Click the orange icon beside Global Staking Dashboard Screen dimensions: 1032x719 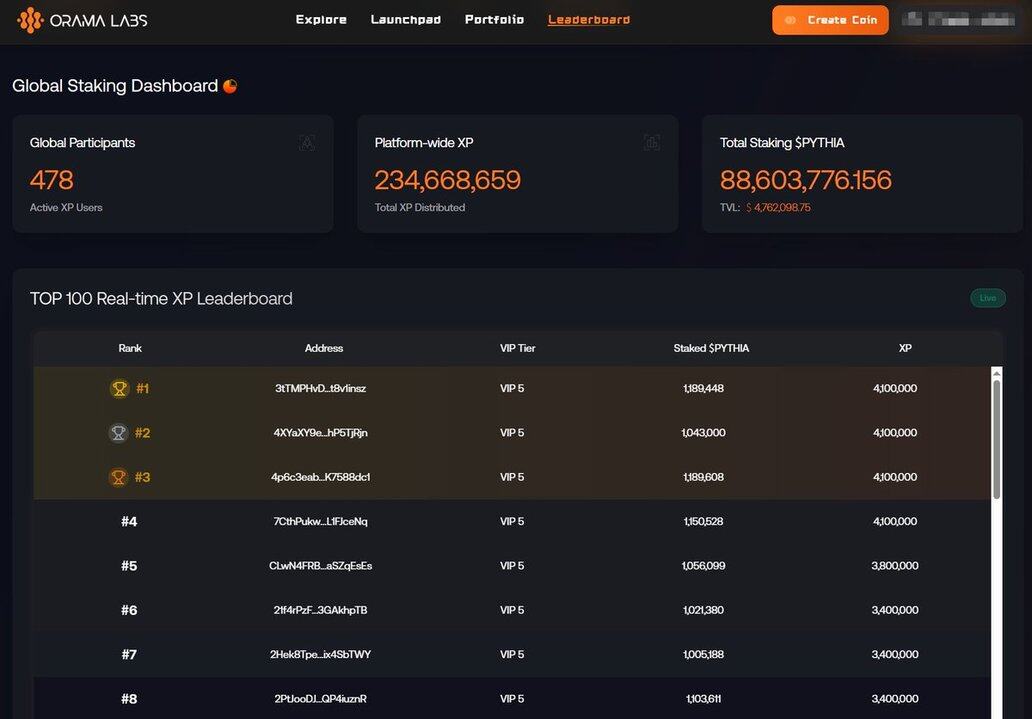point(230,86)
